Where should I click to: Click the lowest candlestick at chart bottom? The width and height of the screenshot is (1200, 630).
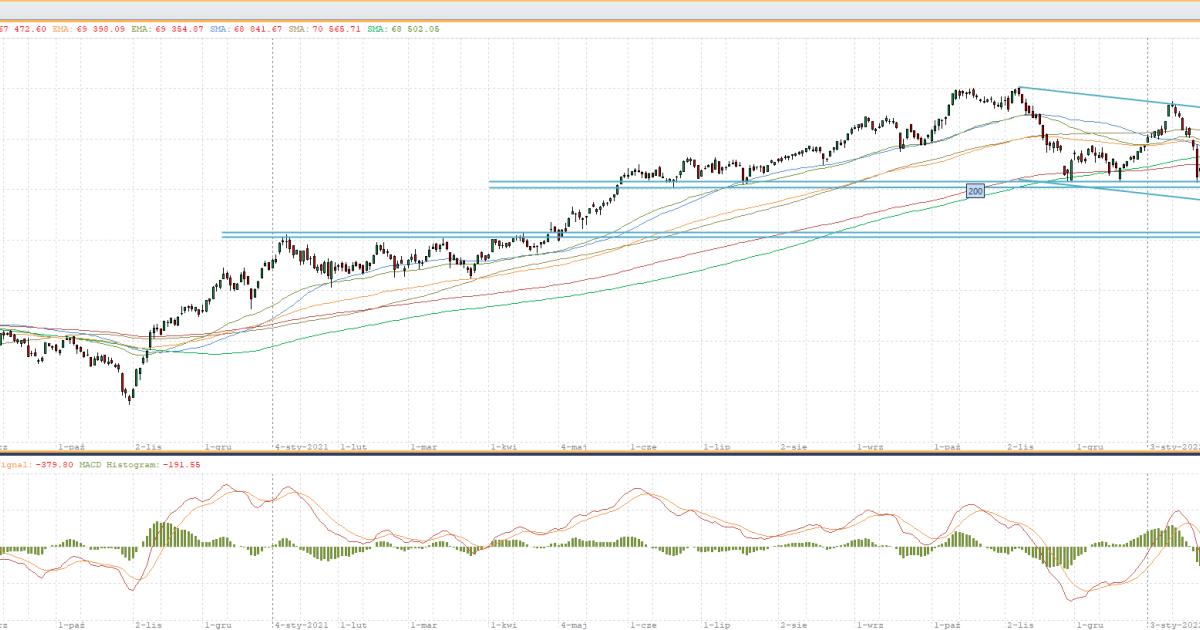point(129,396)
